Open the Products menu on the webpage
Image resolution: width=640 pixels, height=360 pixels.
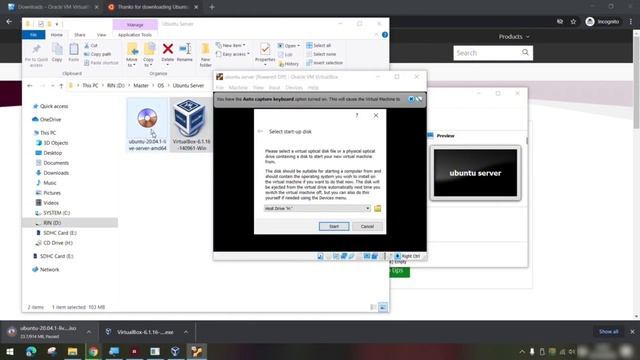pyautogui.click(x=514, y=37)
